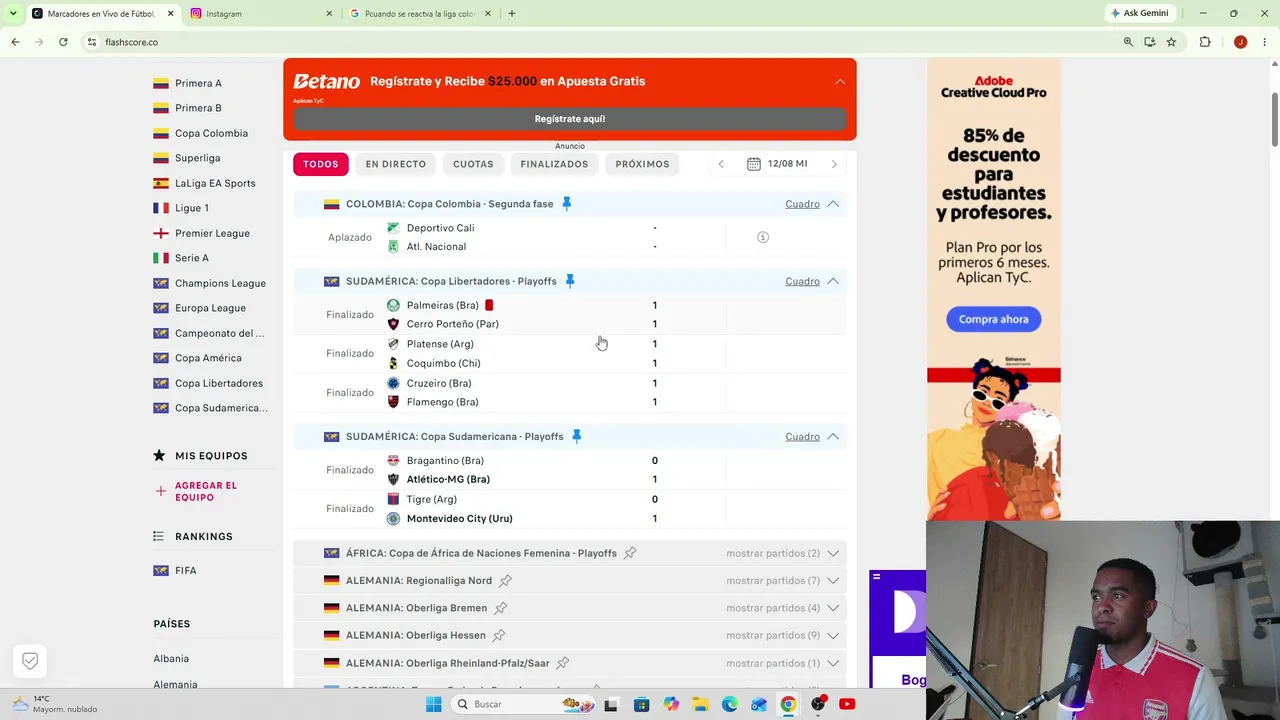The height and width of the screenshot is (720, 1280).
Task: Open Cuadro link for Copa Libertadores
Action: pyautogui.click(x=802, y=281)
